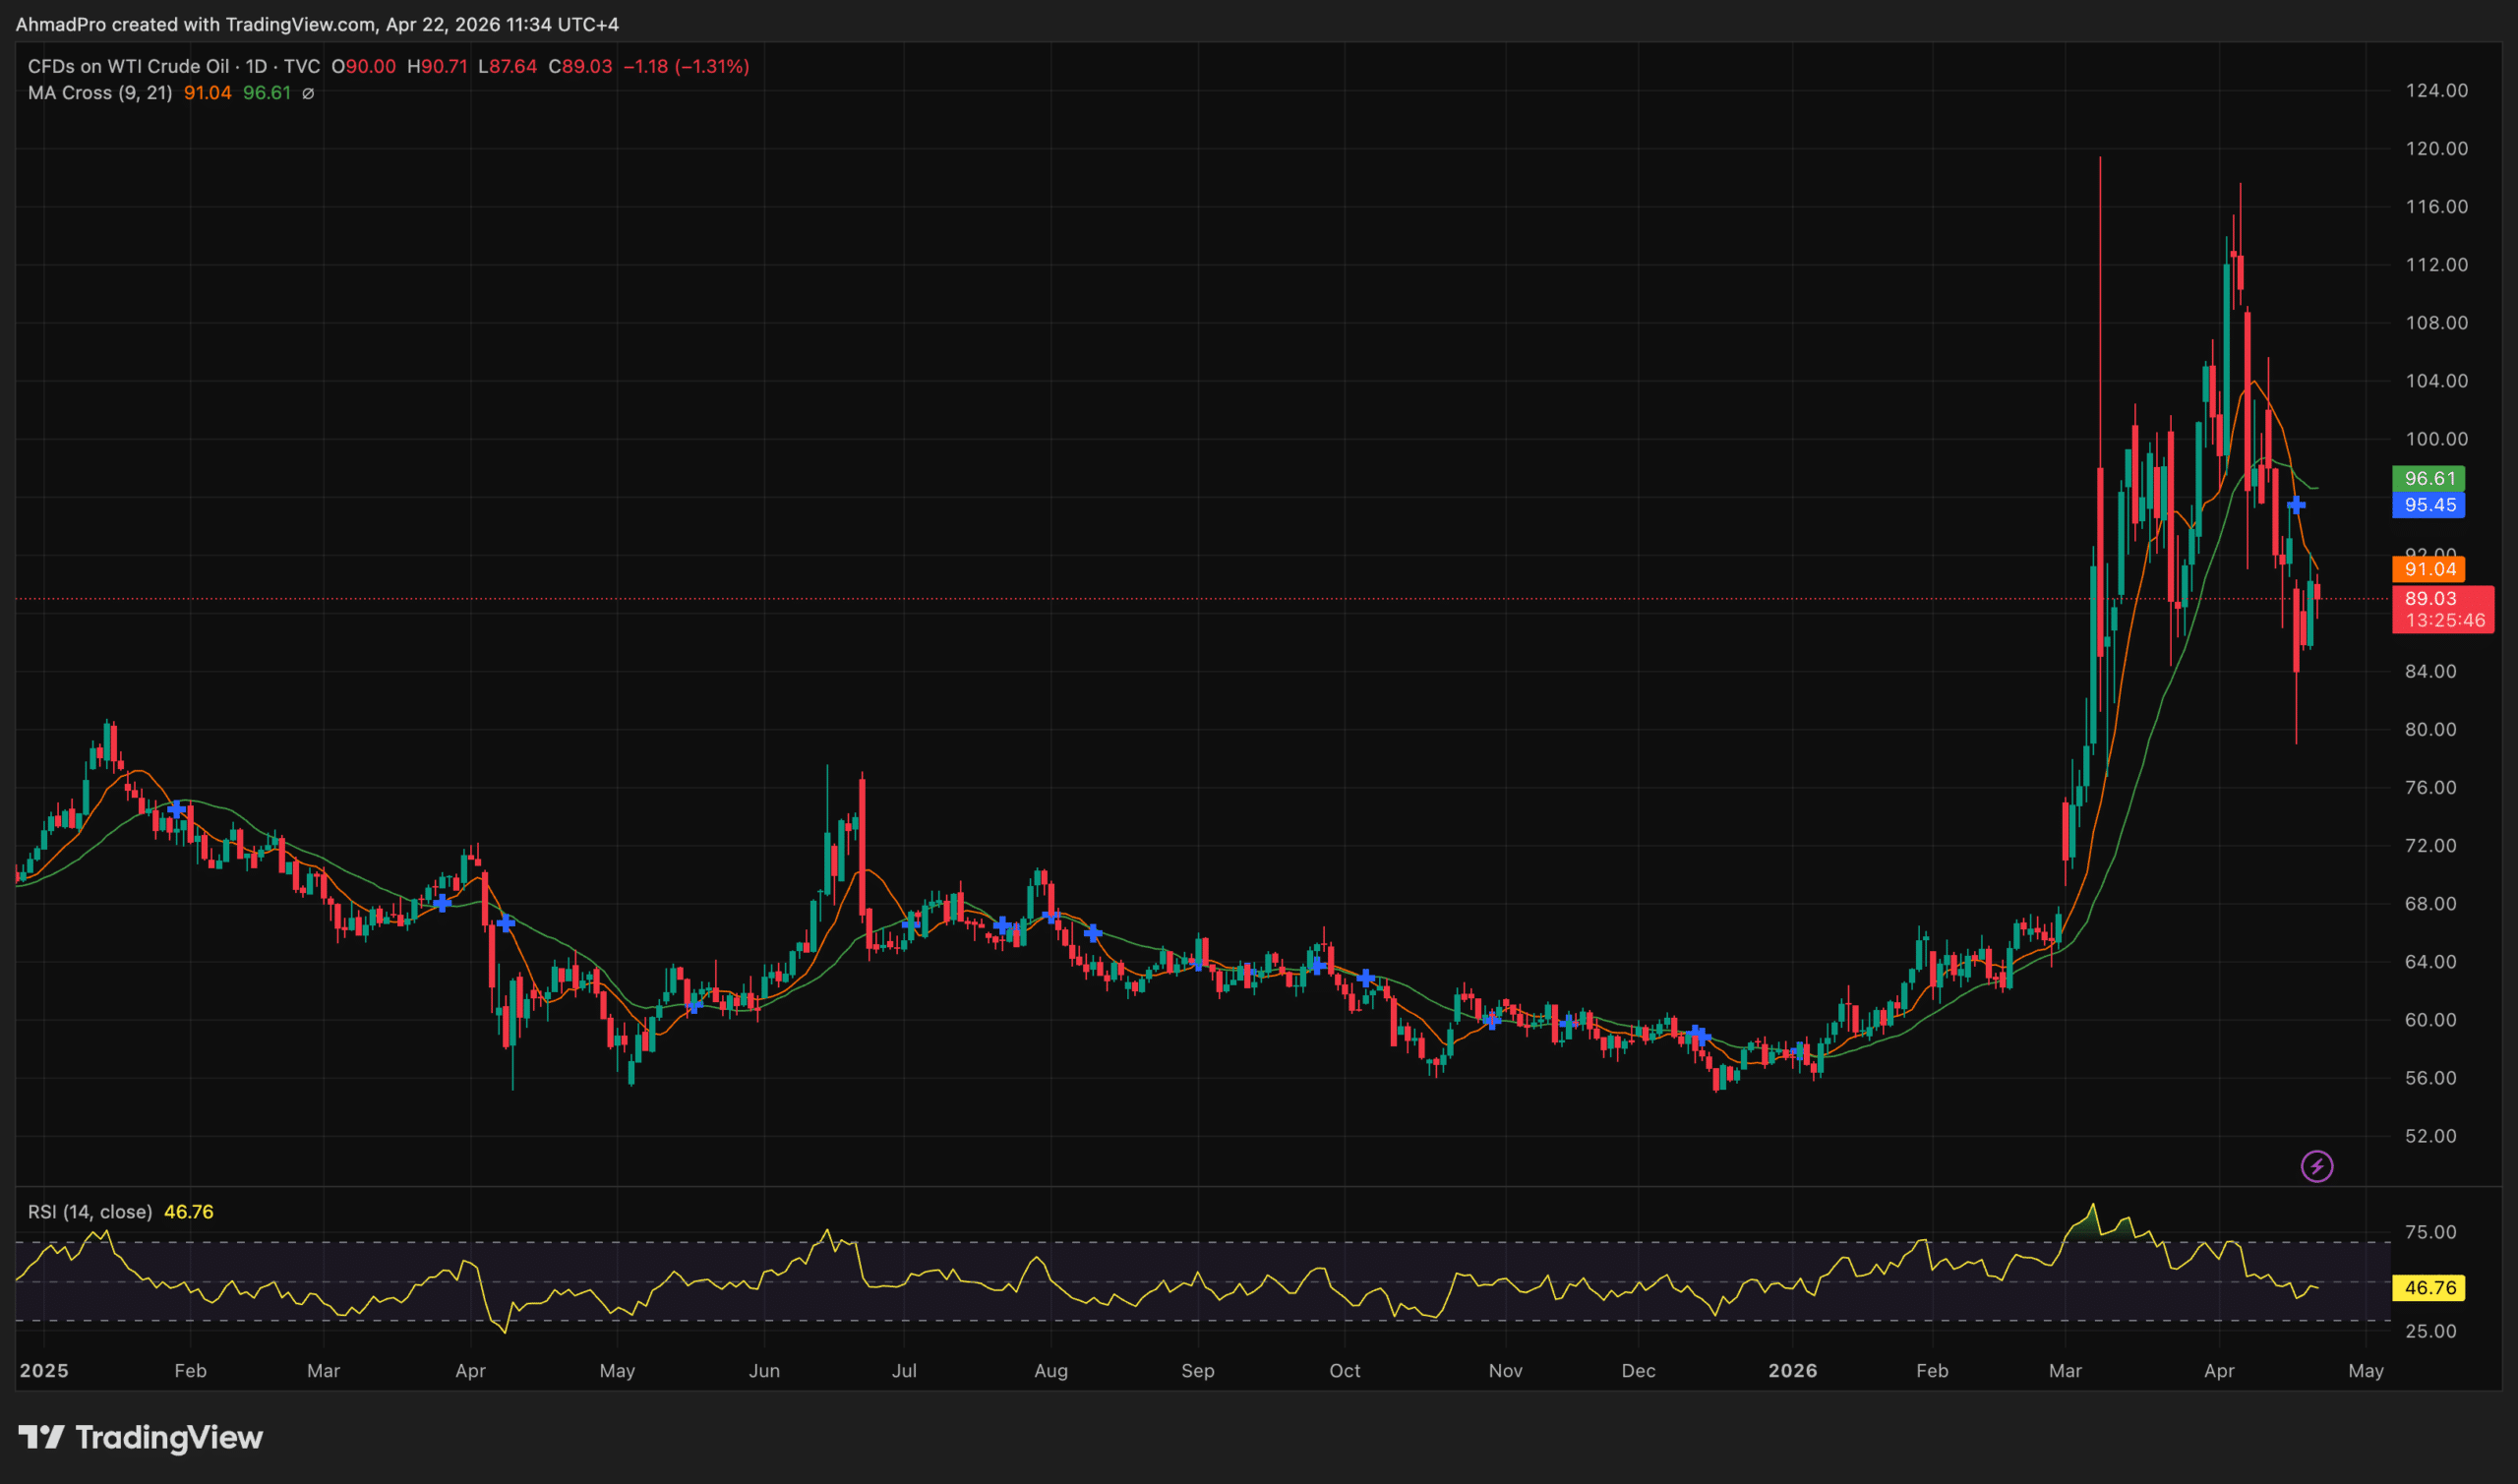
Task: Click the TradingView logo at bottom left
Action: (x=141, y=1437)
